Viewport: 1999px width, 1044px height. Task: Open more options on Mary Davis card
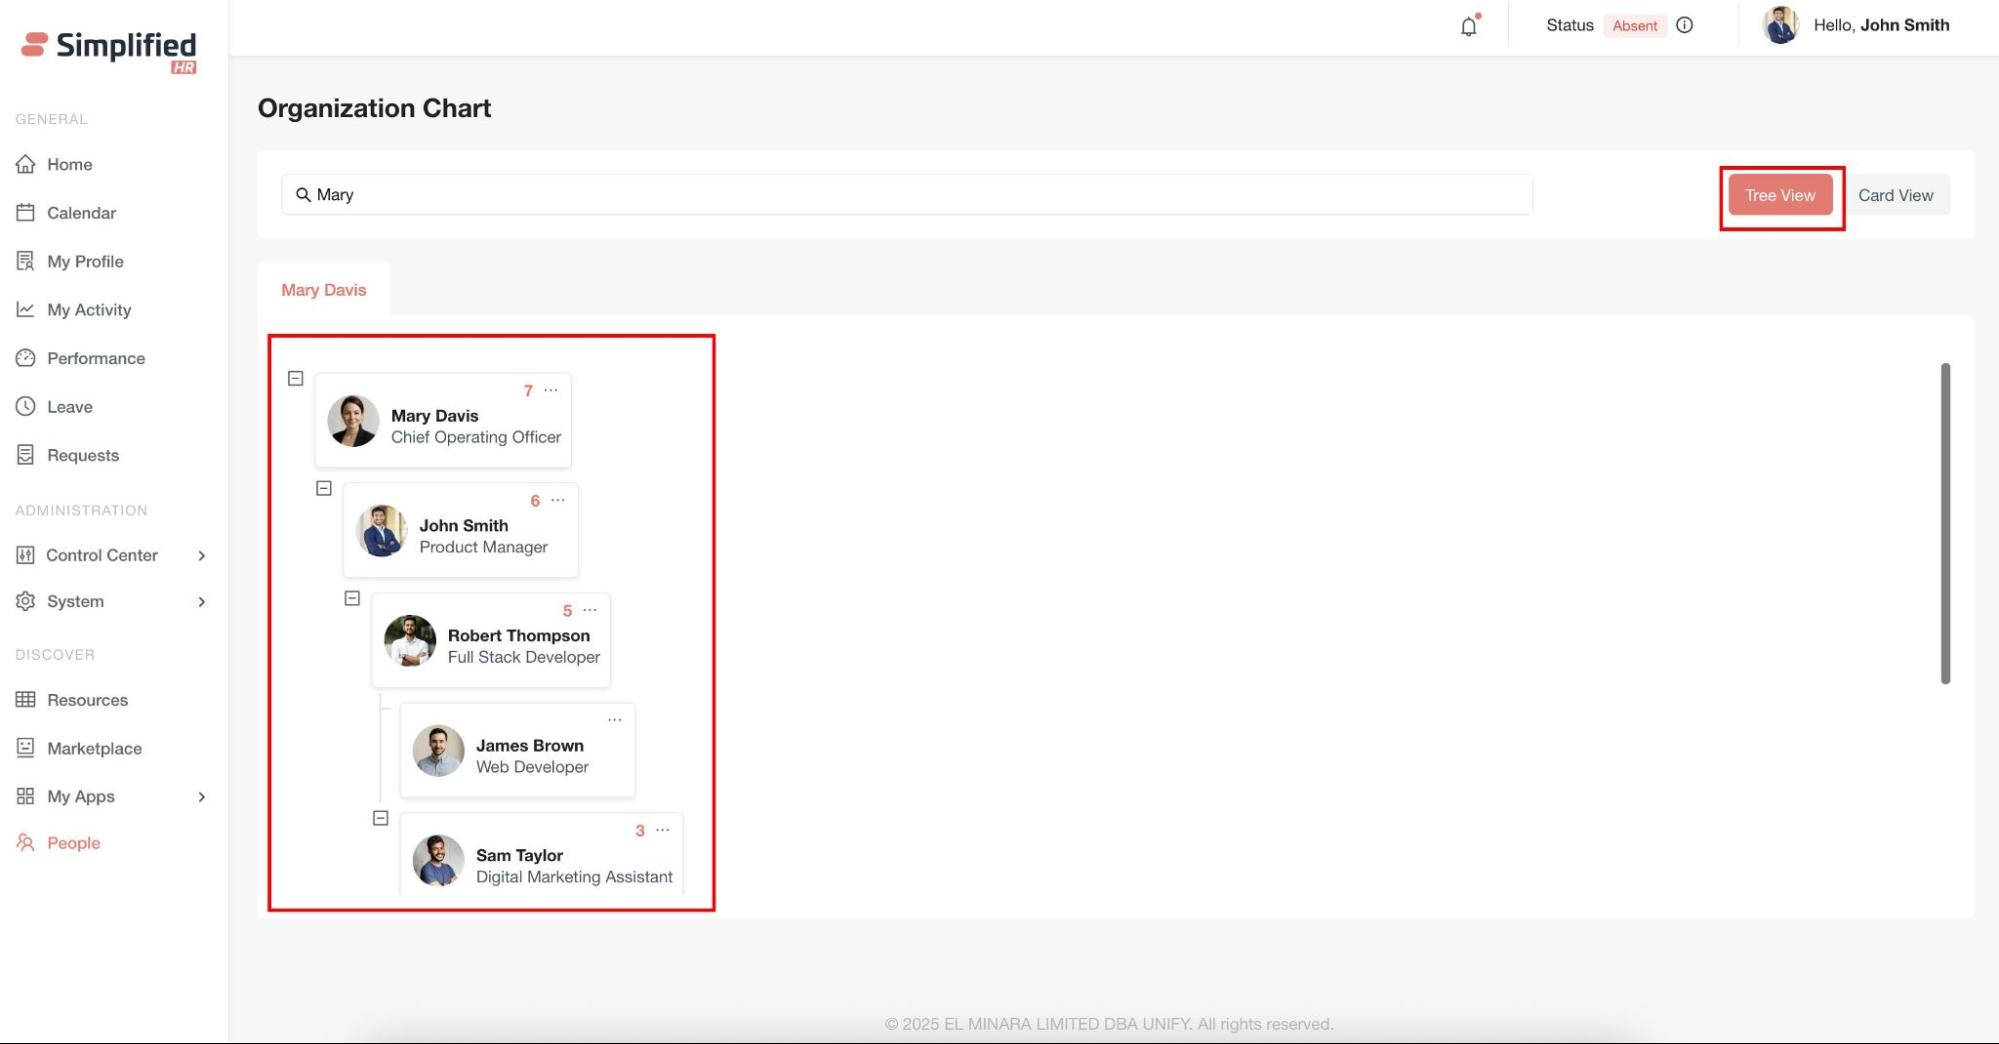pyautogui.click(x=551, y=390)
